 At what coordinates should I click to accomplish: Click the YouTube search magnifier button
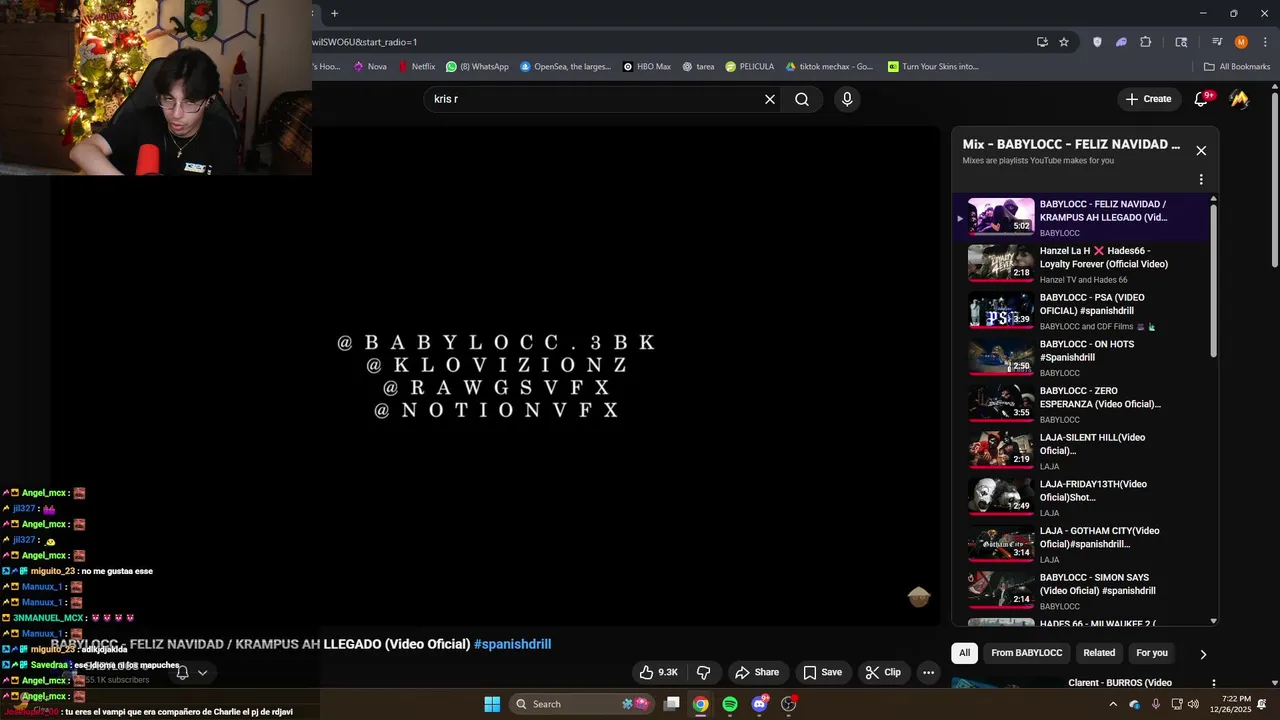pyautogui.click(x=802, y=99)
